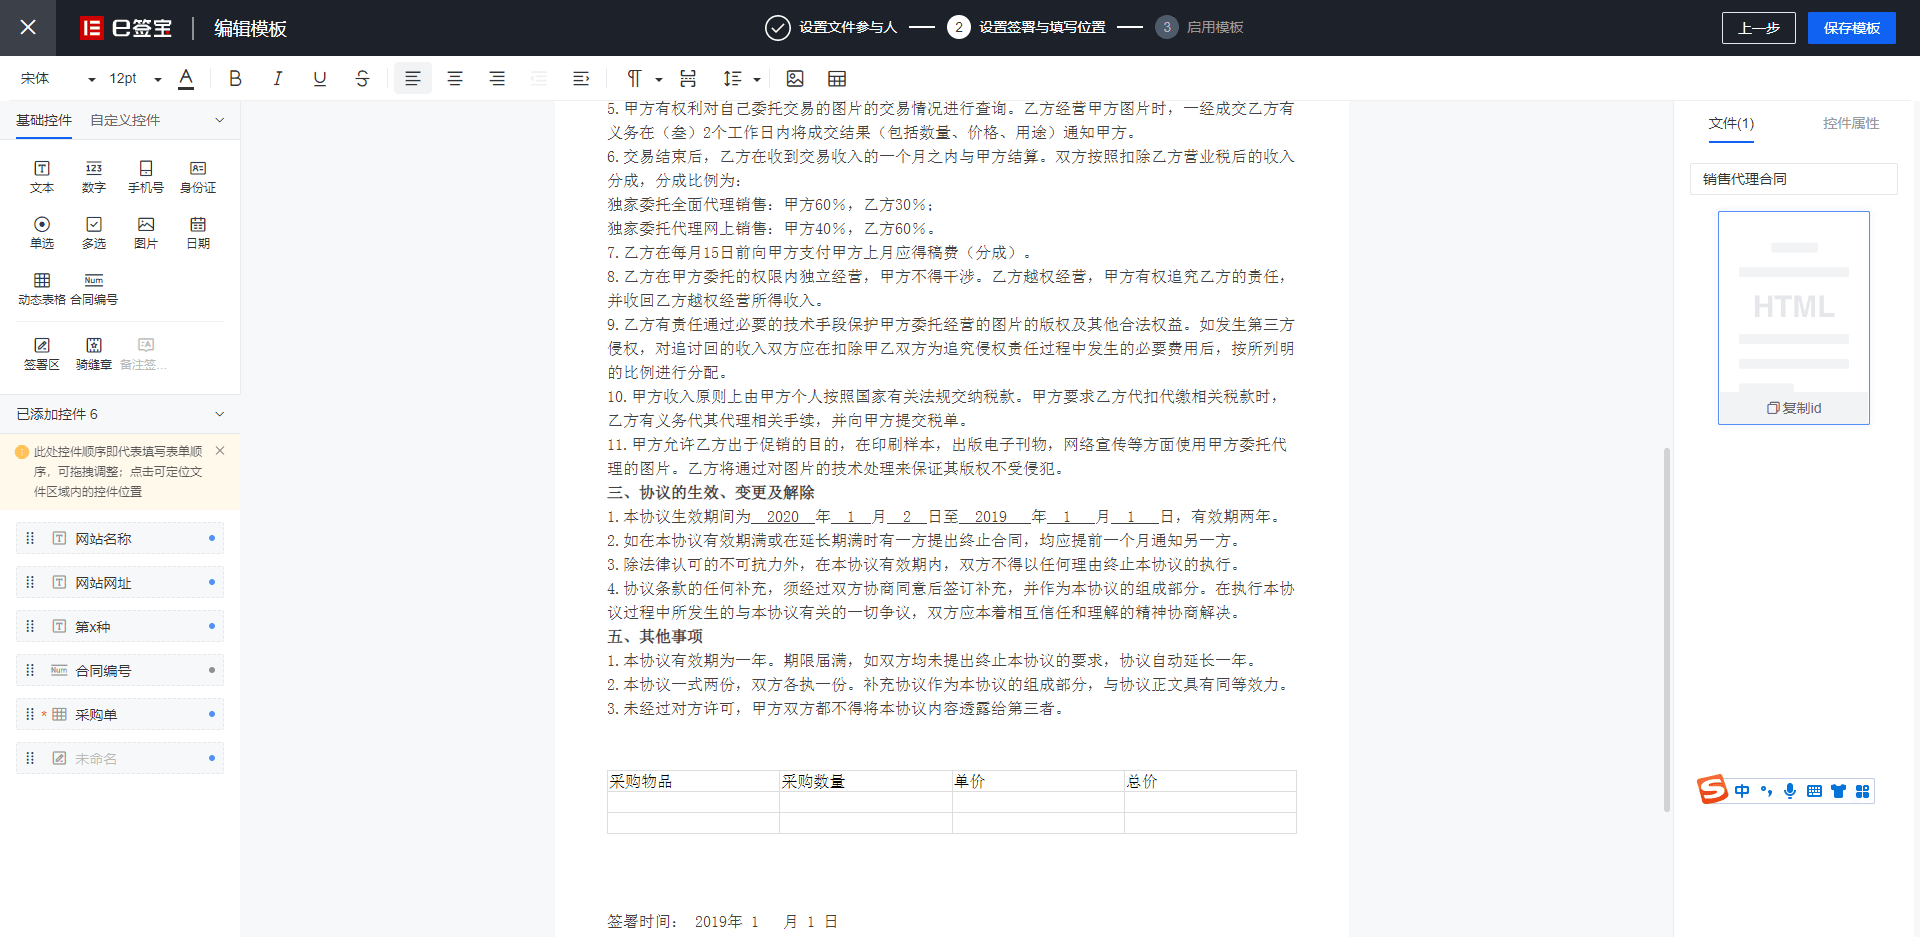Collapse the 已添加控件 6 section

[x=220, y=414]
